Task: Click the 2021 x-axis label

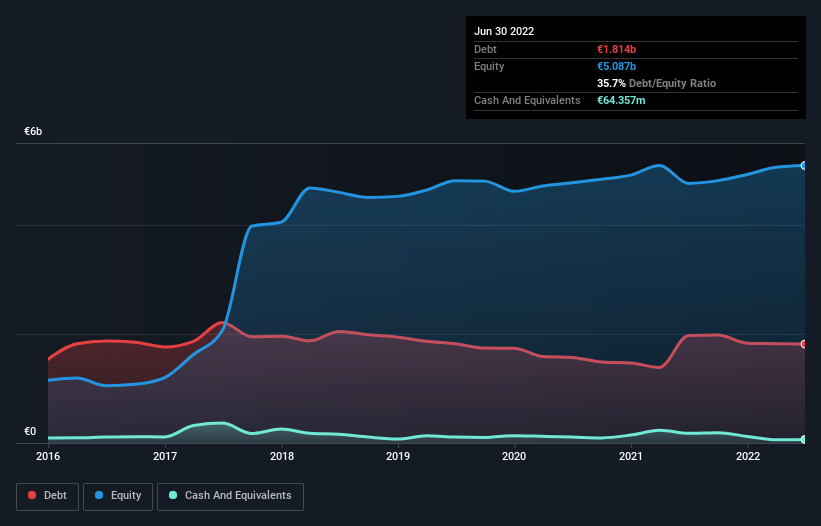Action: [x=631, y=456]
